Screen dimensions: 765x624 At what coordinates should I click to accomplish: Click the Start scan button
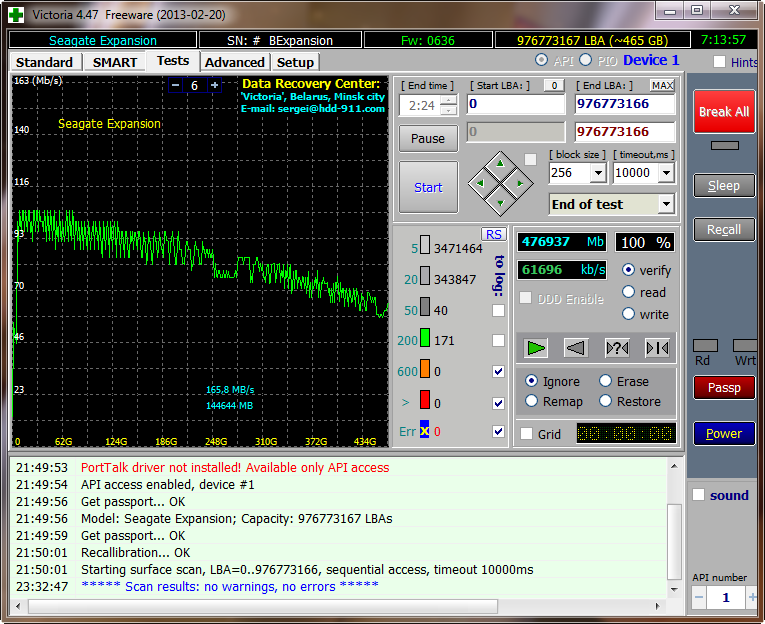(x=428, y=187)
